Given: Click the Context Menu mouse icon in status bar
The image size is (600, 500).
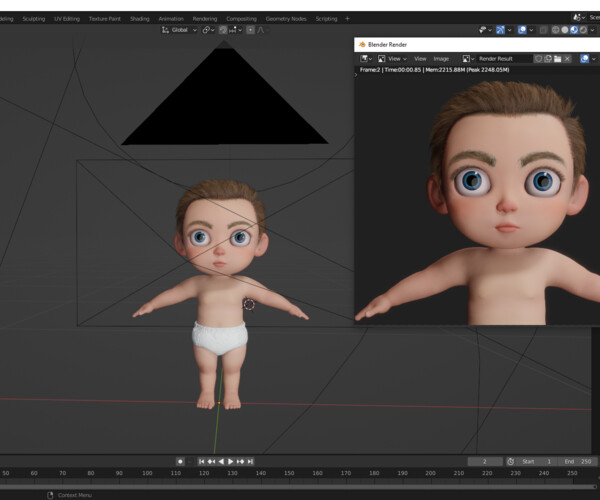Looking at the screenshot, I should coord(50,495).
